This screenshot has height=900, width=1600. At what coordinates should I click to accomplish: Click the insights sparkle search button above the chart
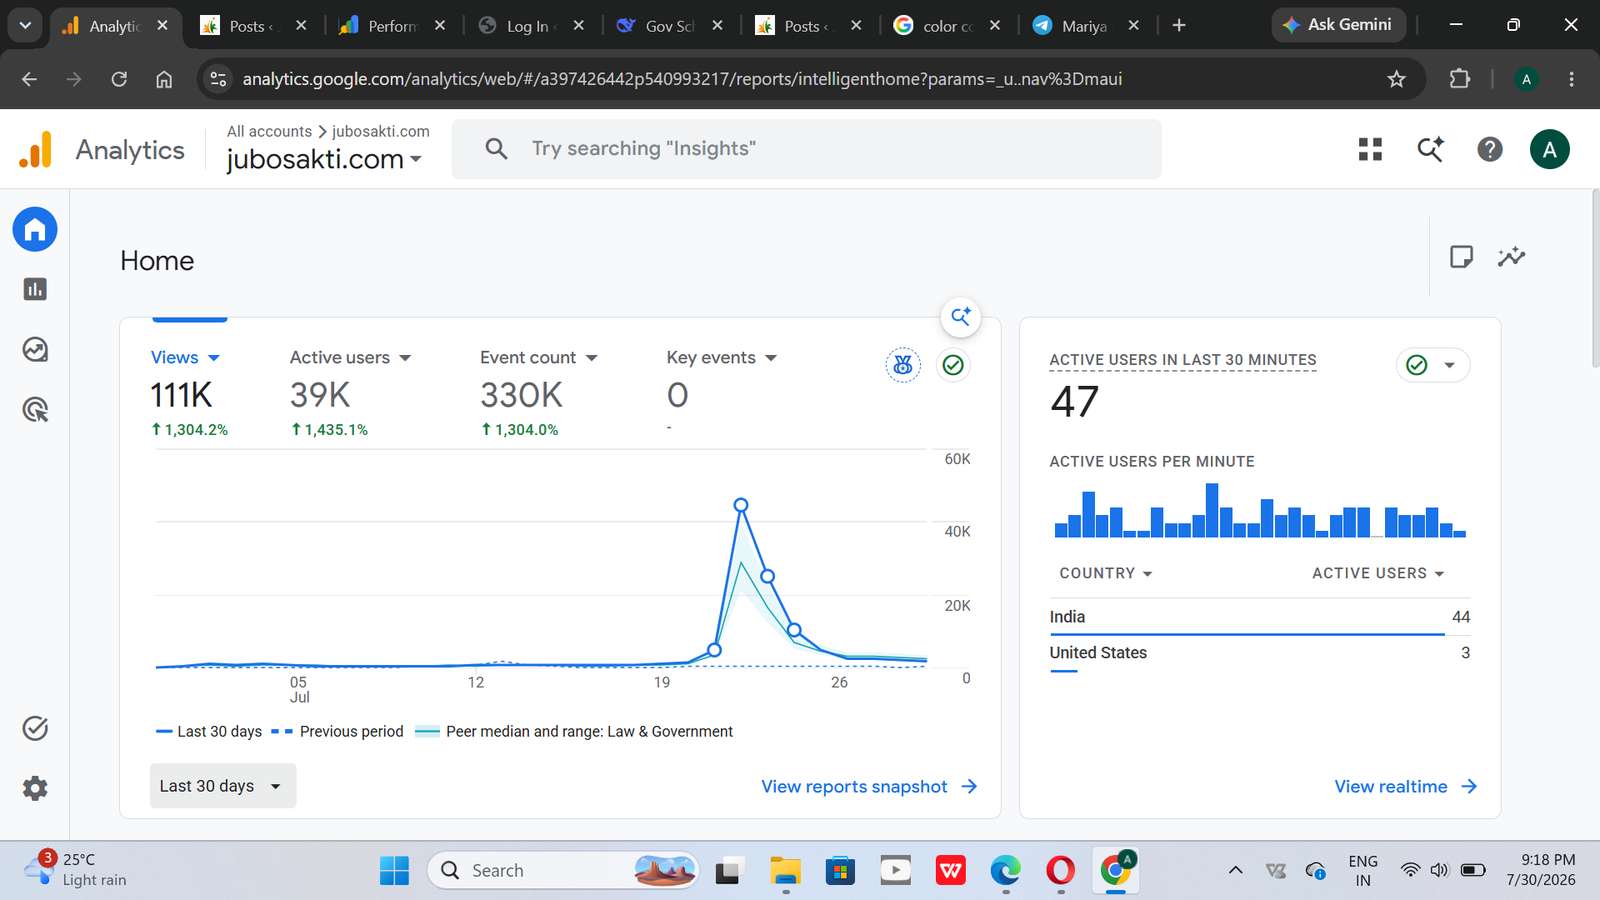(x=961, y=317)
